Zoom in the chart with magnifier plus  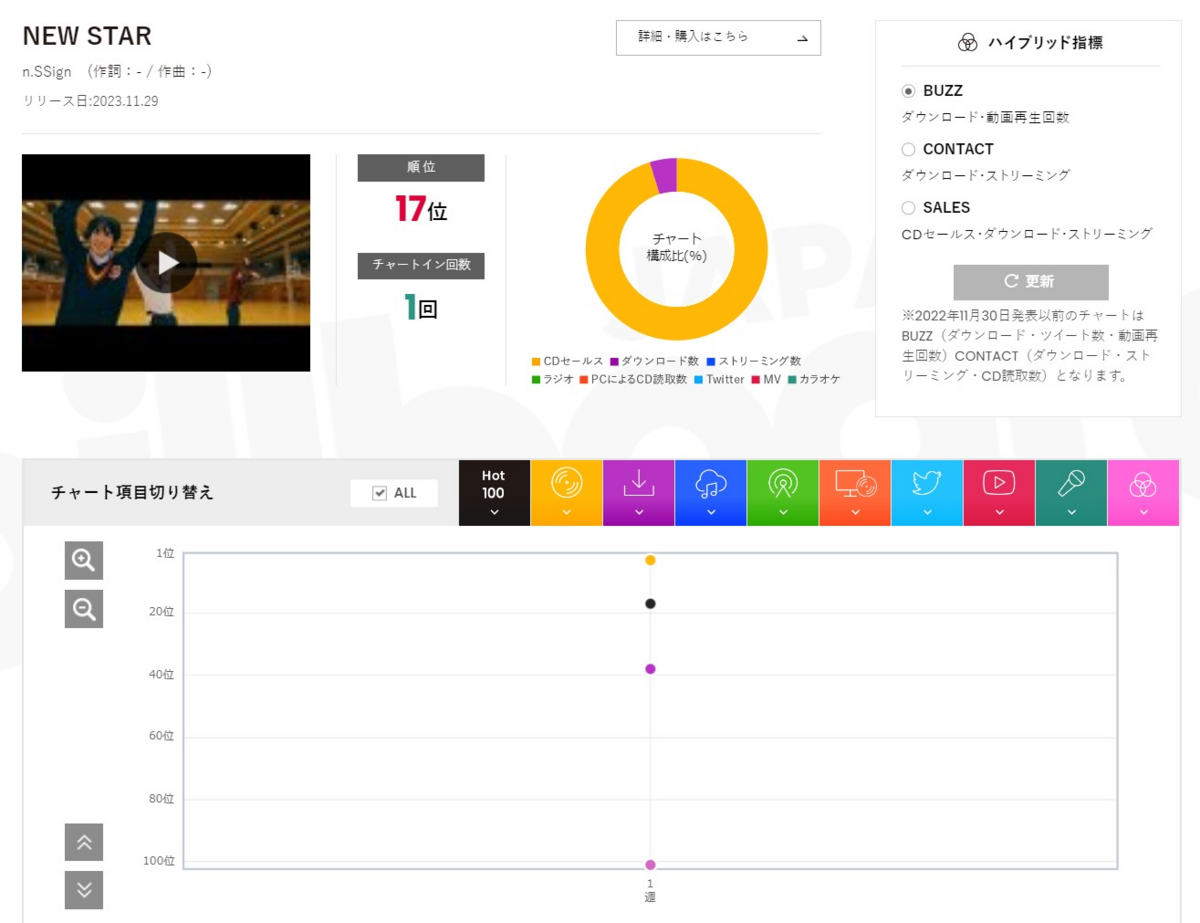click(84, 561)
